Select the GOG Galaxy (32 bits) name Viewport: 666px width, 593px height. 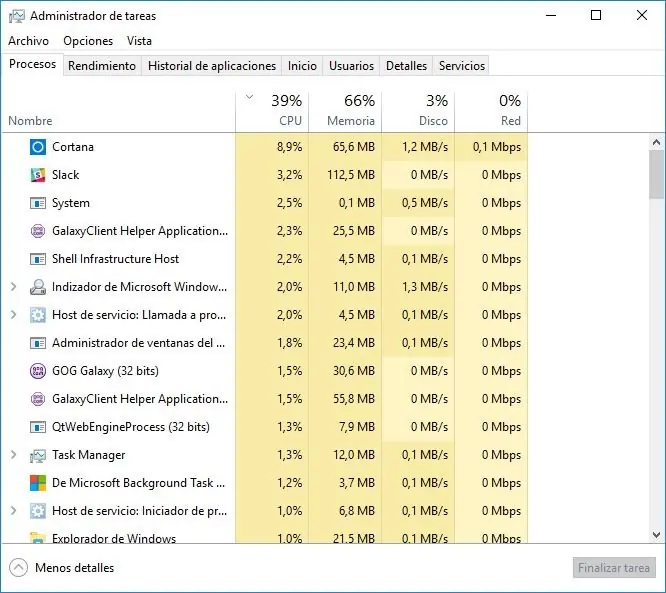[105, 371]
